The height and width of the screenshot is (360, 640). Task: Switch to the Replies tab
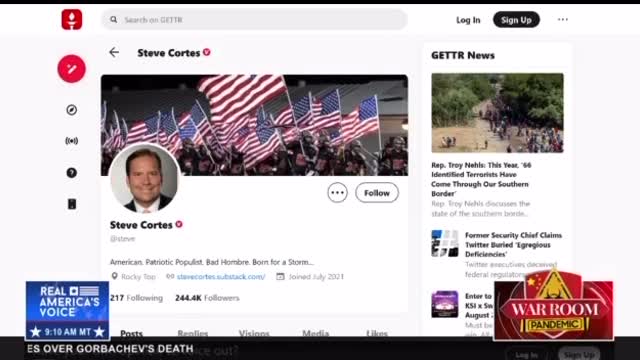coord(193,333)
